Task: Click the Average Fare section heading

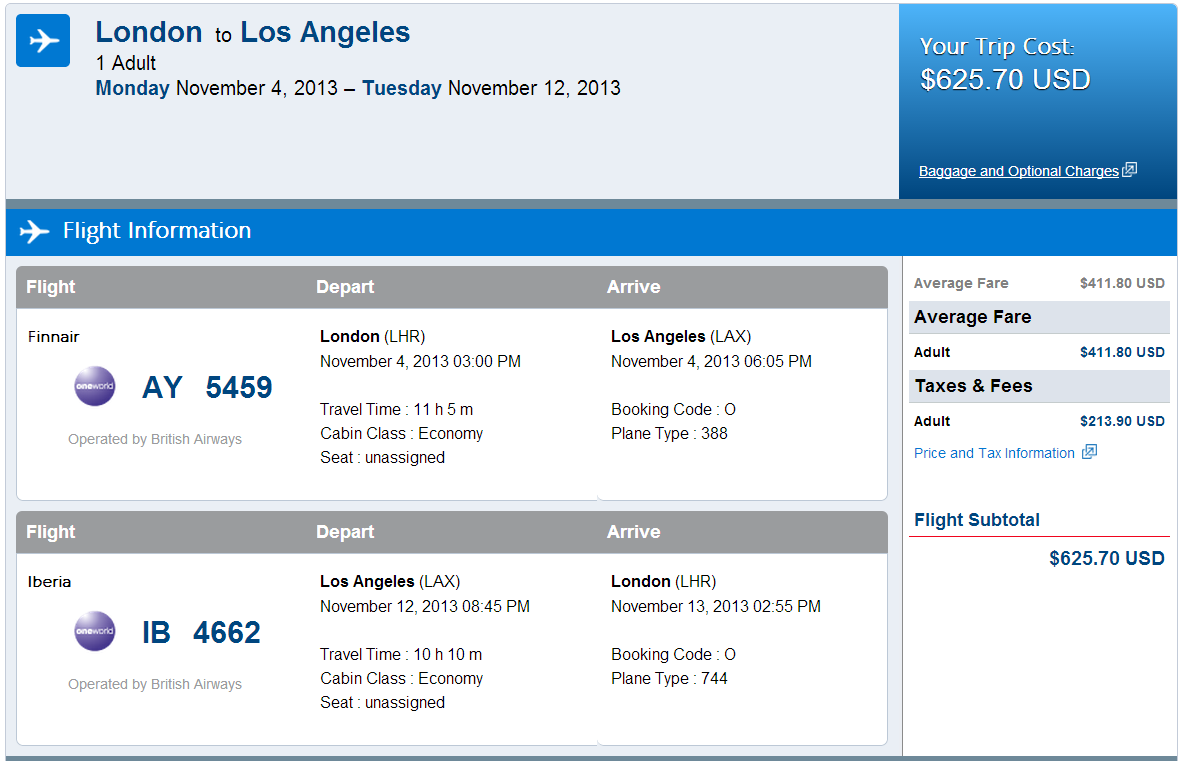Action: (972, 317)
